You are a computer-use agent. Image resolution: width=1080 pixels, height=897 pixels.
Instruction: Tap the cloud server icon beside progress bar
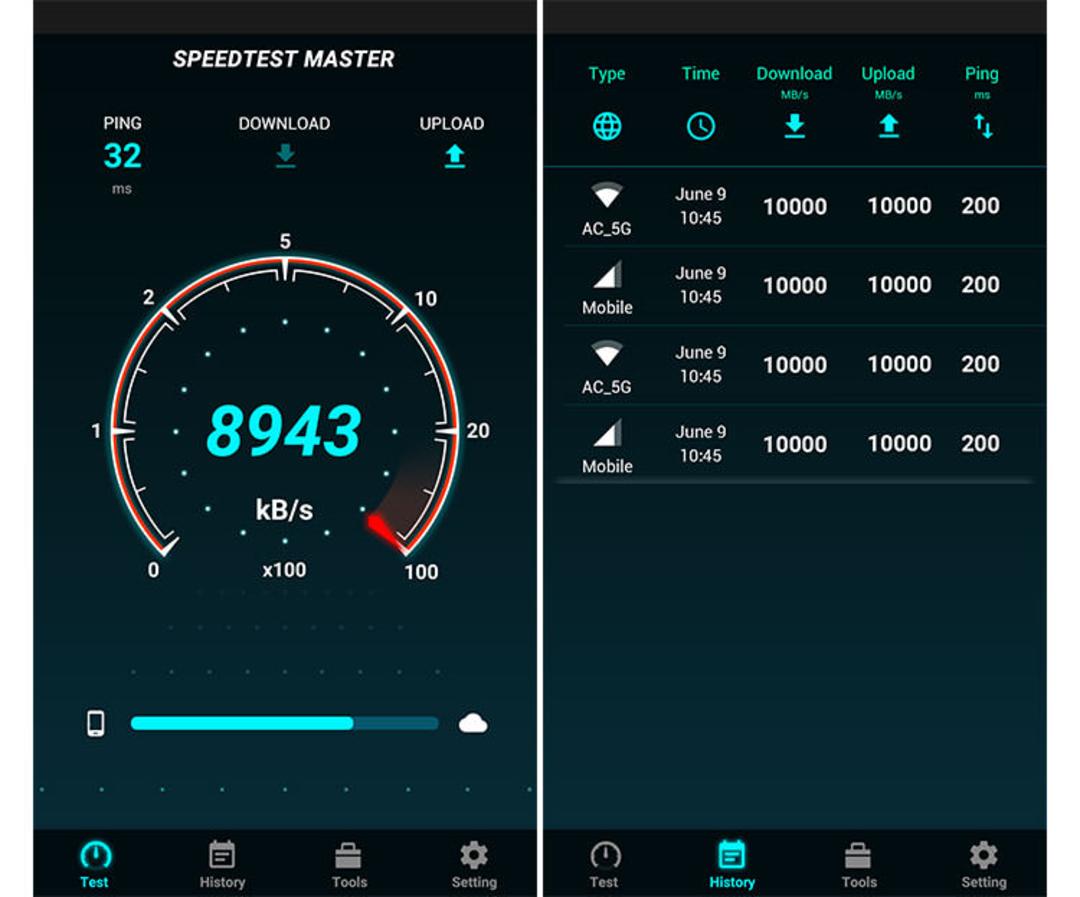click(x=473, y=723)
